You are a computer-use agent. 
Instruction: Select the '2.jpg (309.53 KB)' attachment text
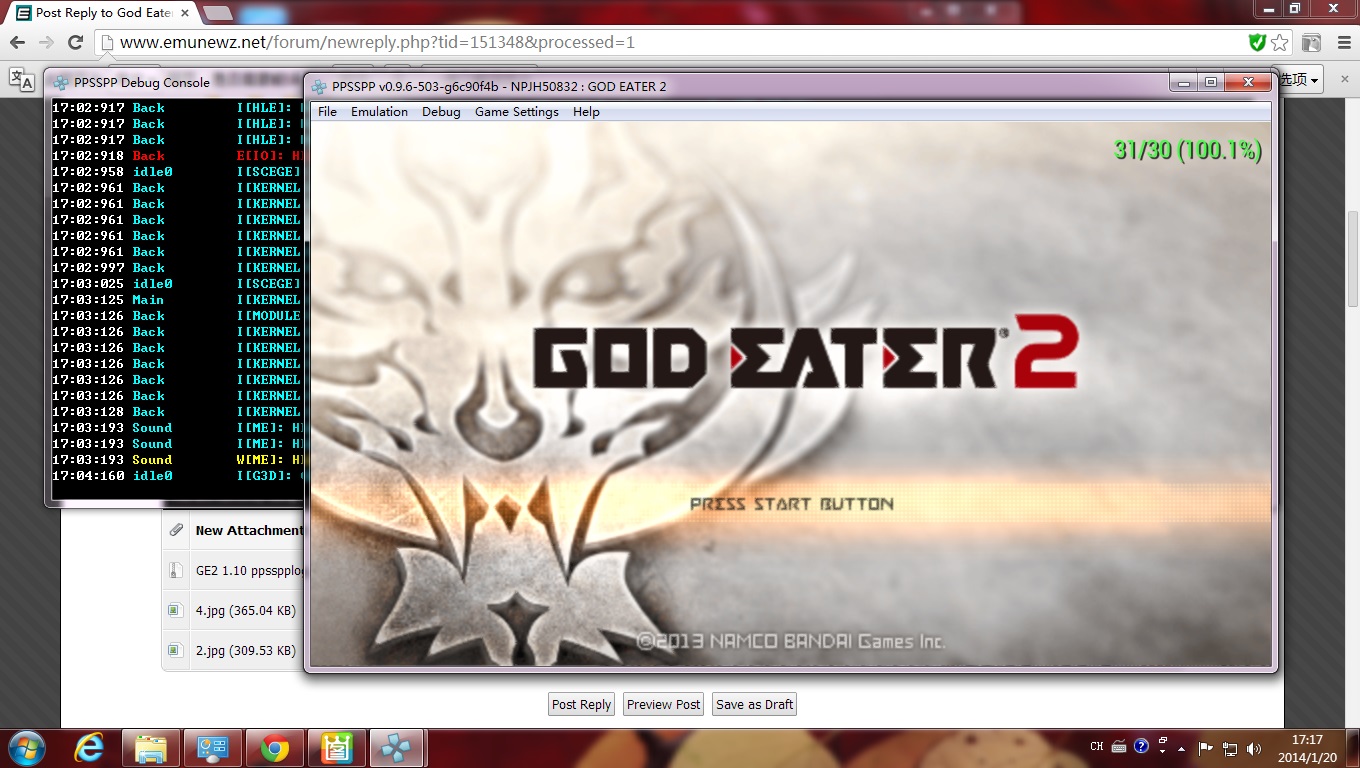point(245,650)
